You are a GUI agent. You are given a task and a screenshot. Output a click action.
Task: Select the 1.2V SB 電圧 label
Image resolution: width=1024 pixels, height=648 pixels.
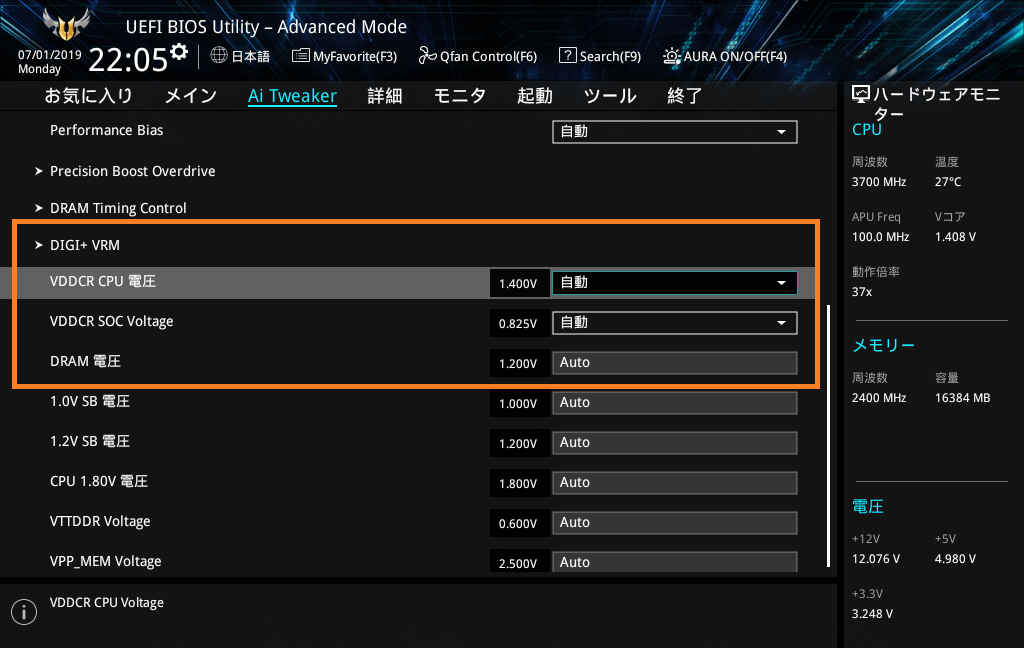pyautogui.click(x=89, y=442)
